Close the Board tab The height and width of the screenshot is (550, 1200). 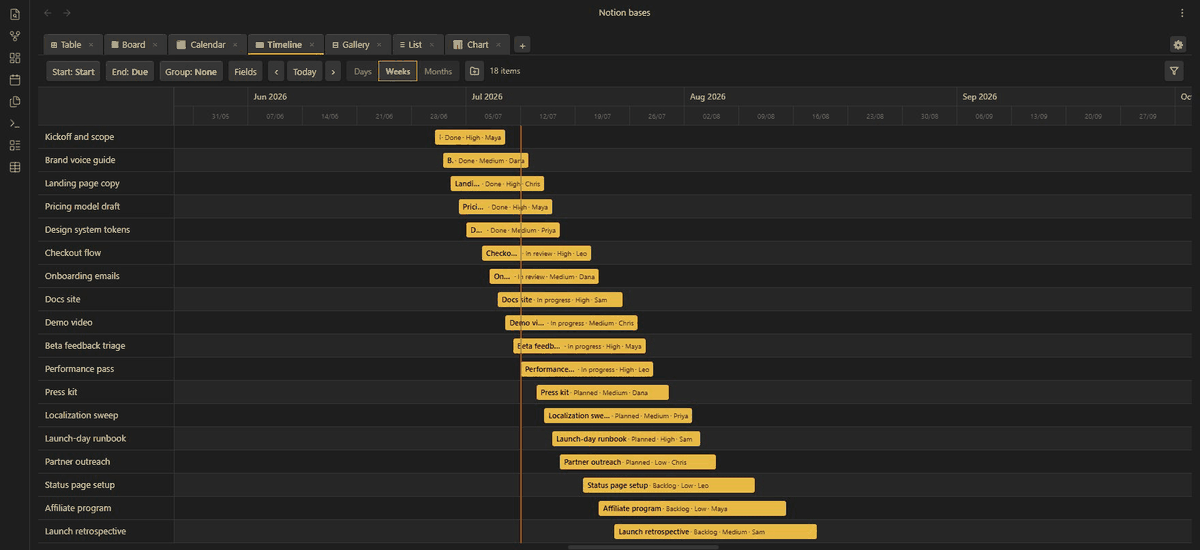click(155, 45)
